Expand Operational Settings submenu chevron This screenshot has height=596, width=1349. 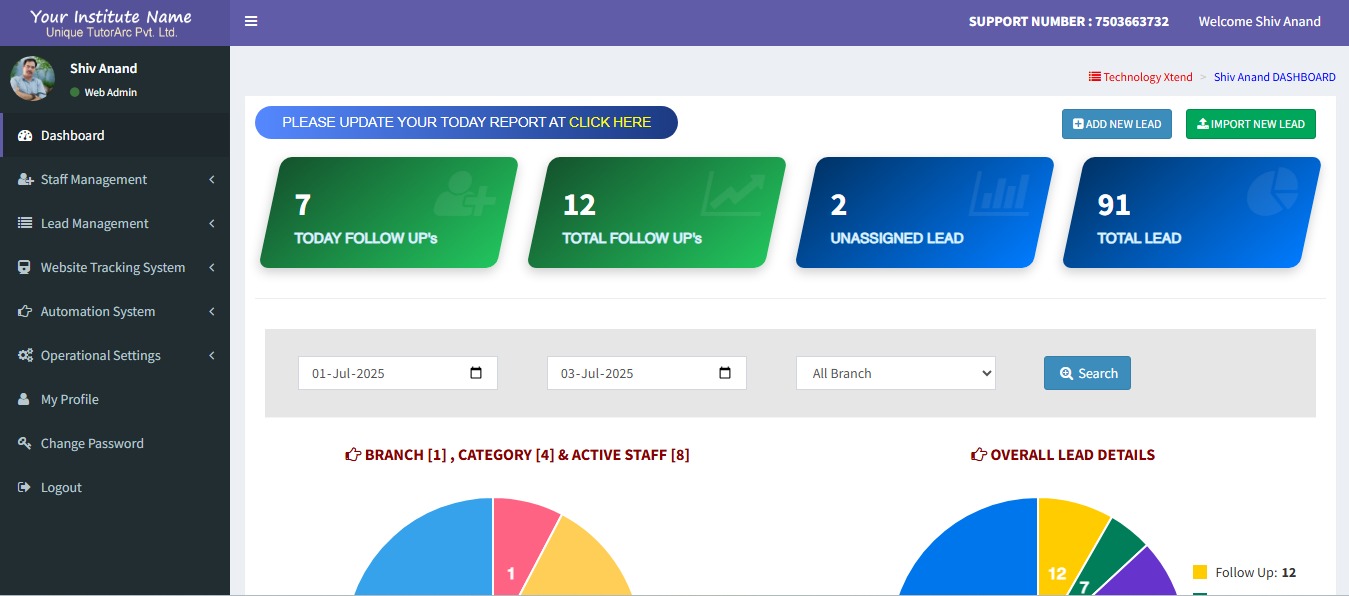[x=212, y=356]
